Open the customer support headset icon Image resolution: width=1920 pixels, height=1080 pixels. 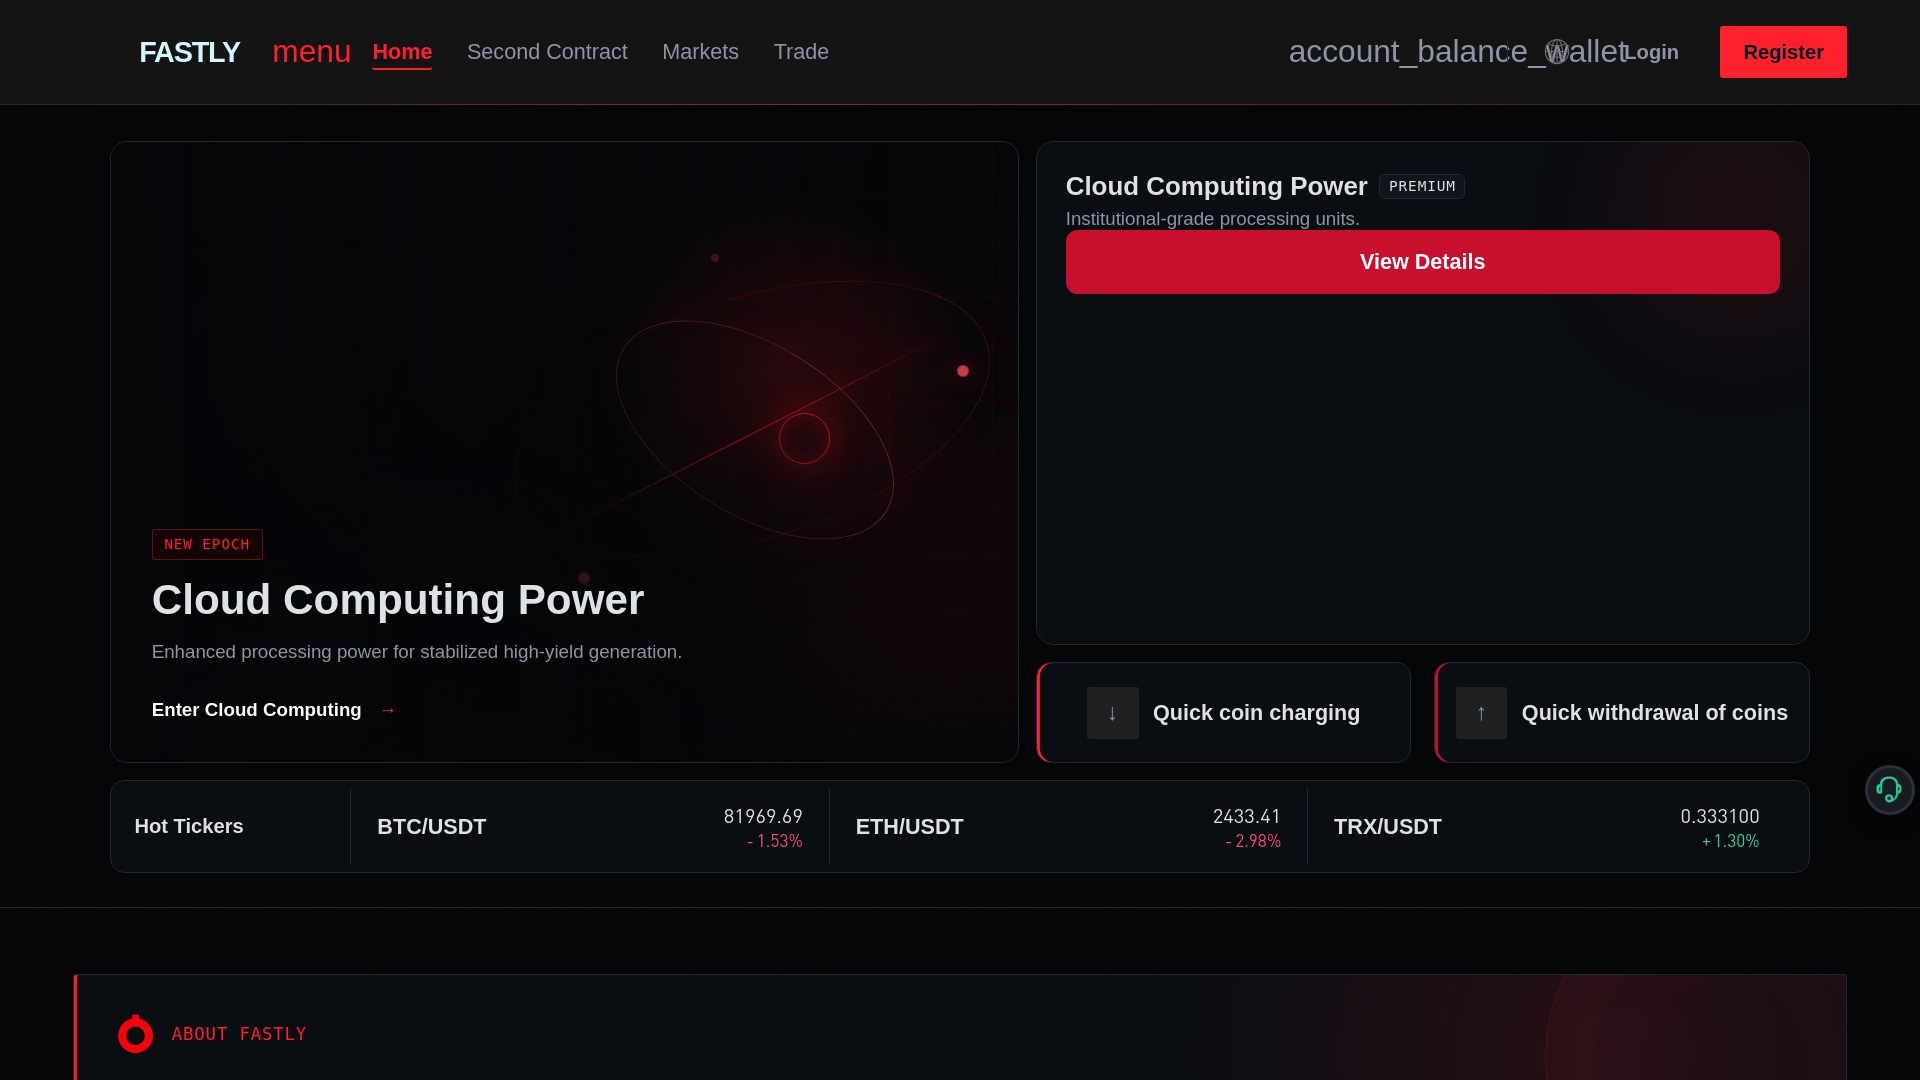coord(1889,790)
